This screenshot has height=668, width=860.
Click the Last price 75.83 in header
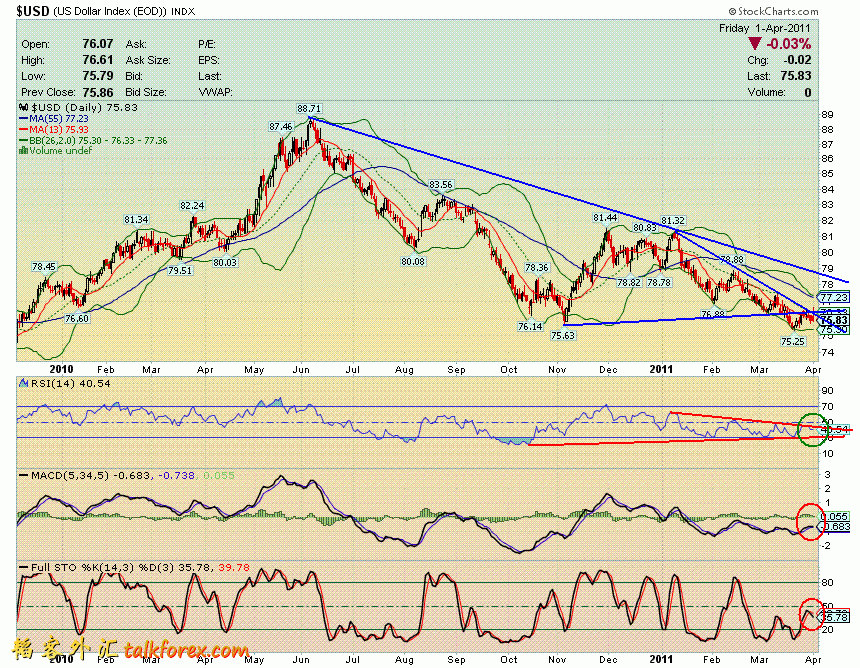796,76
